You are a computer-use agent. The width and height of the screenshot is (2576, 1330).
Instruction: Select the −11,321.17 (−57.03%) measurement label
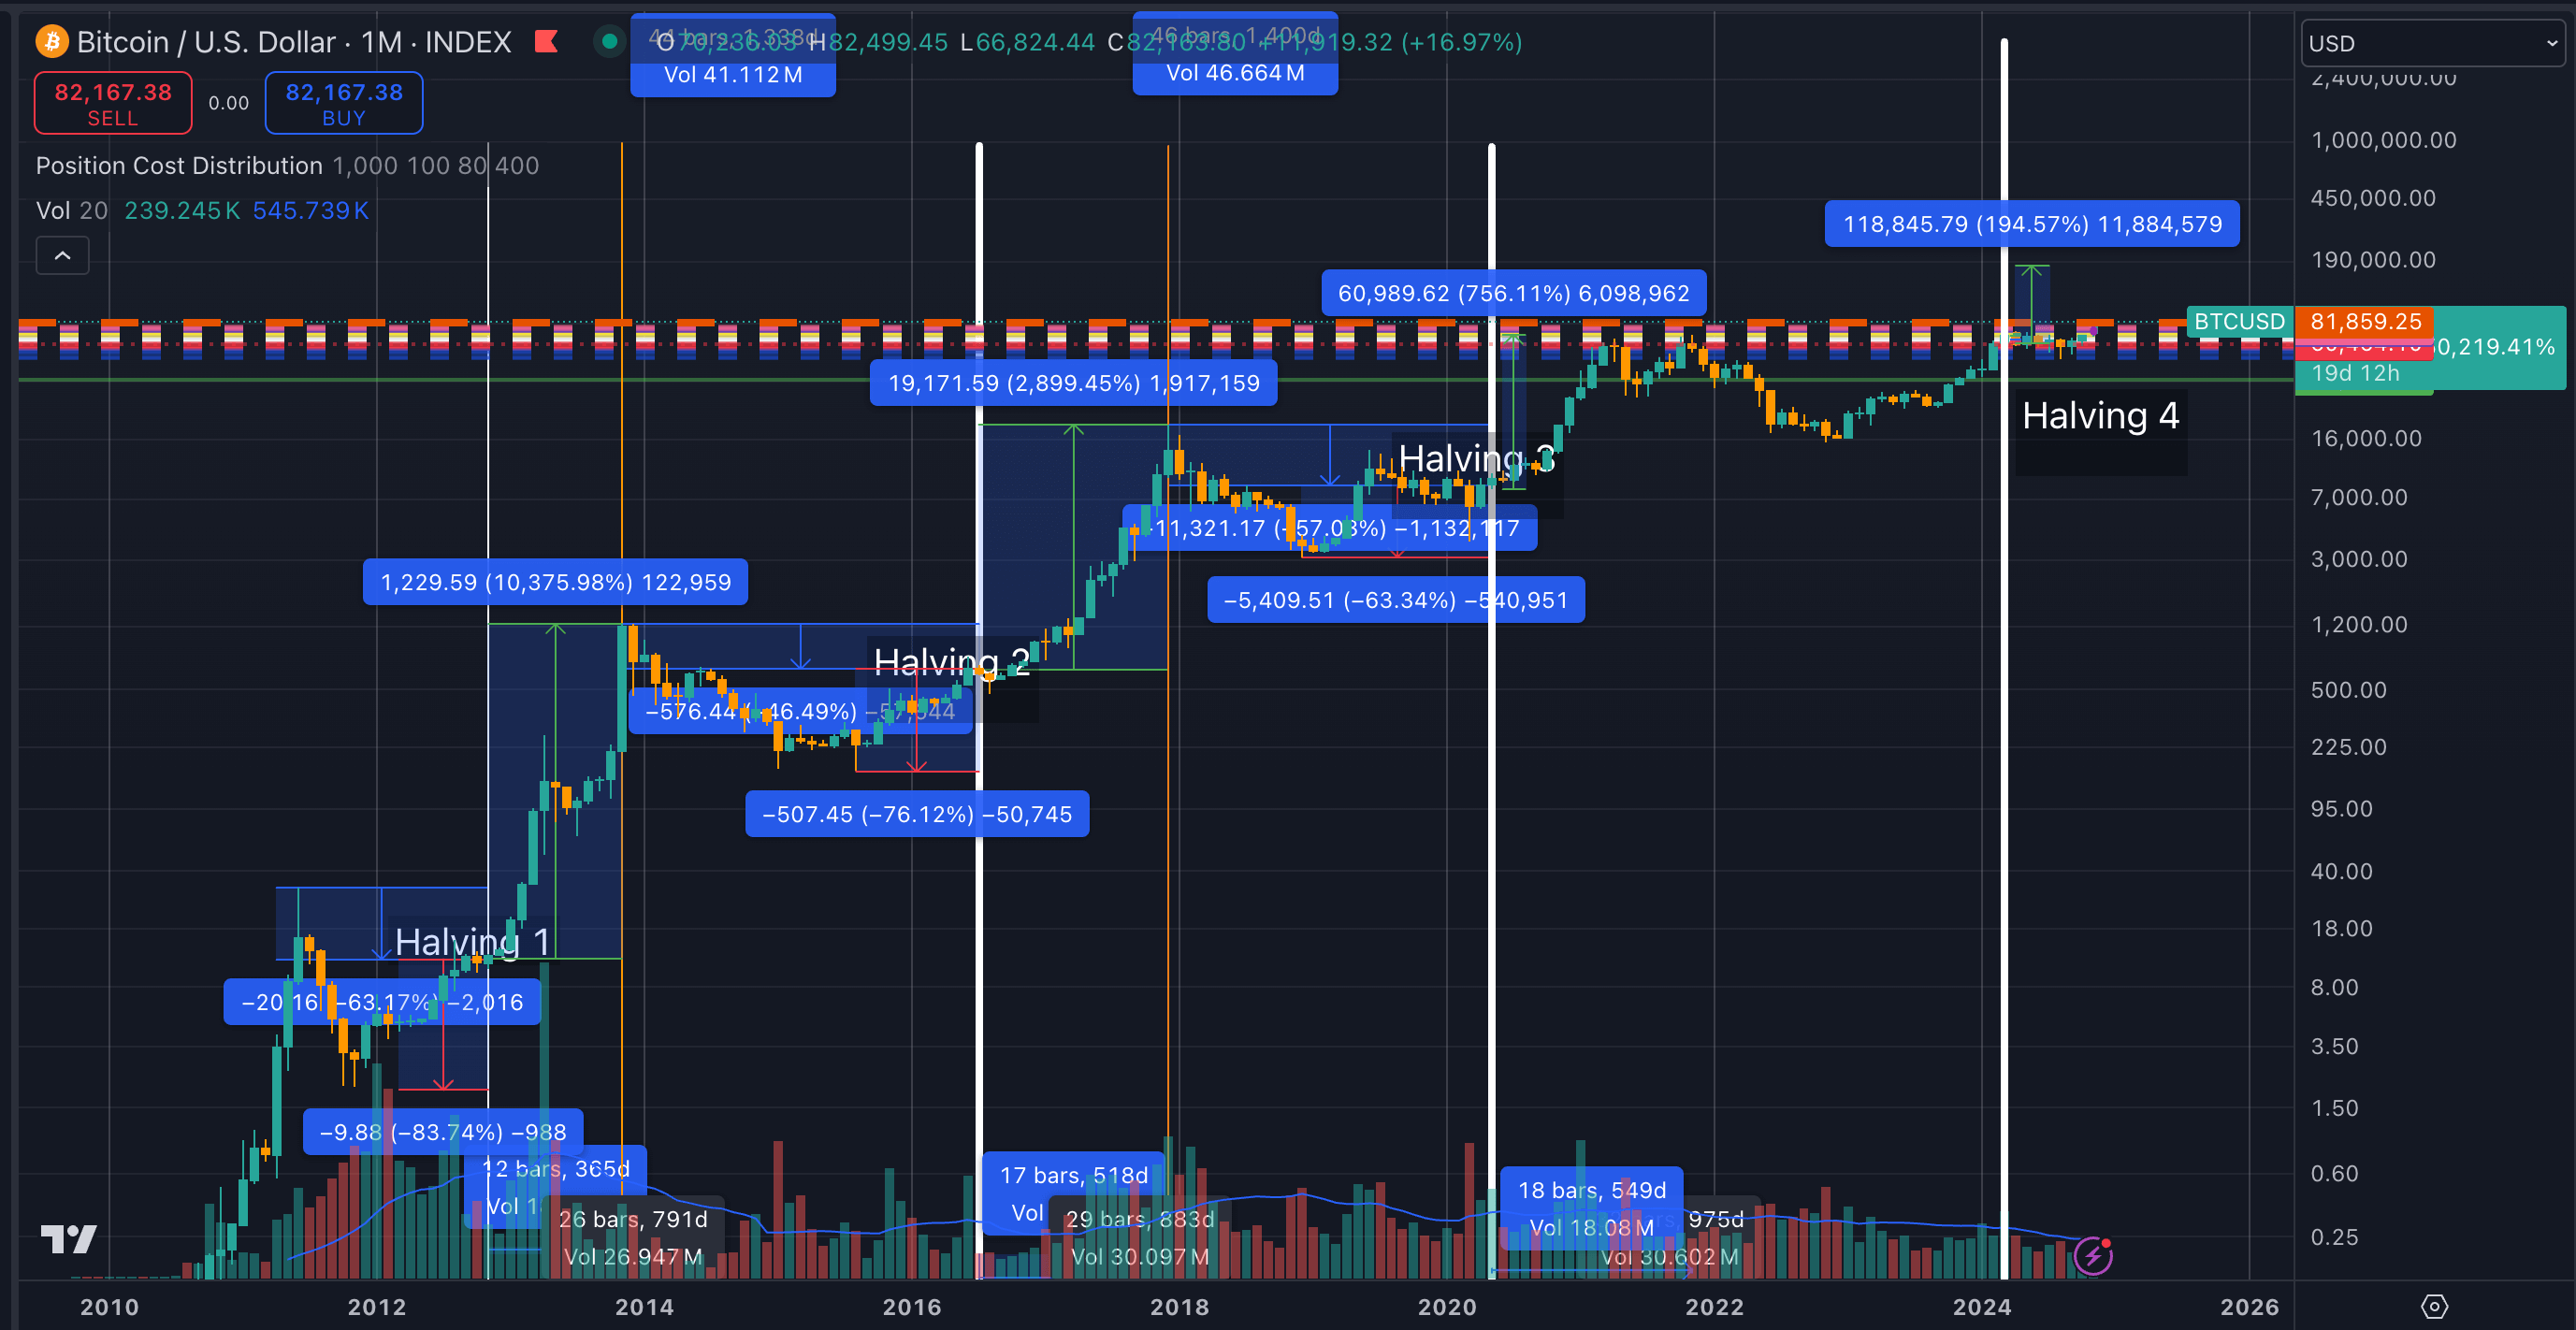pyautogui.click(x=1330, y=528)
